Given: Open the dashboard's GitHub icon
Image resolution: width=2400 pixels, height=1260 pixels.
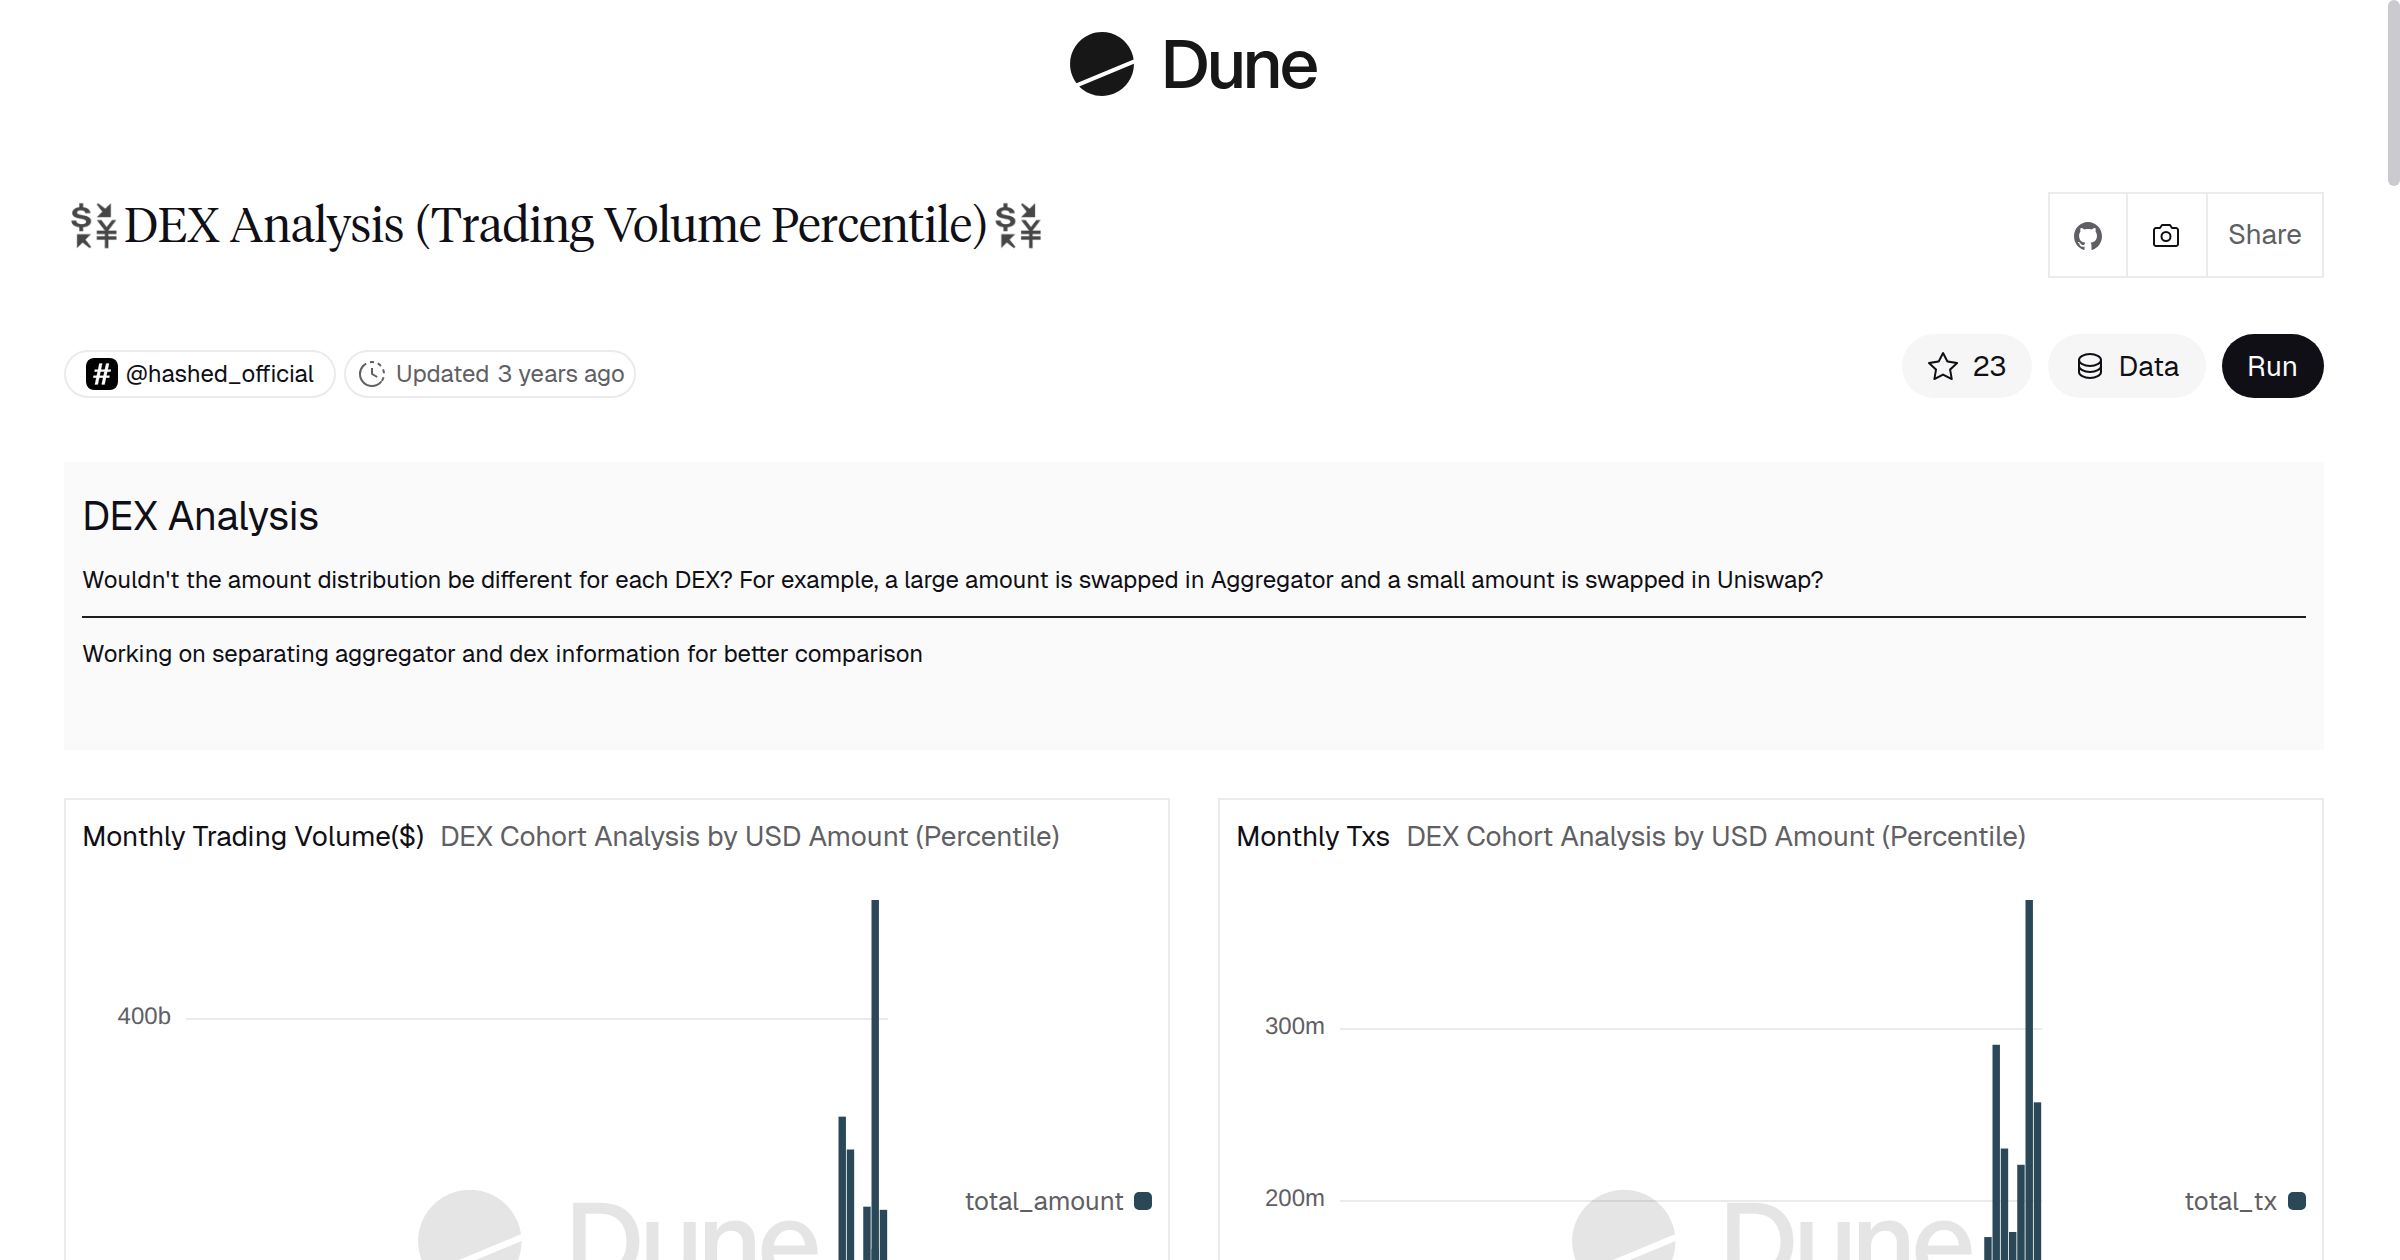Looking at the screenshot, I should 2088,234.
